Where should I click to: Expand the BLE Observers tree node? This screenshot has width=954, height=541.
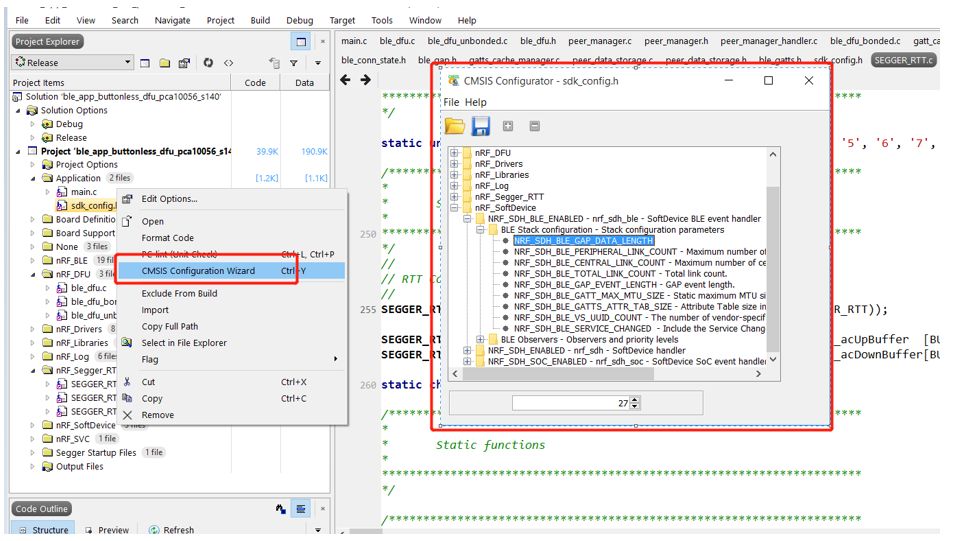click(x=480, y=340)
